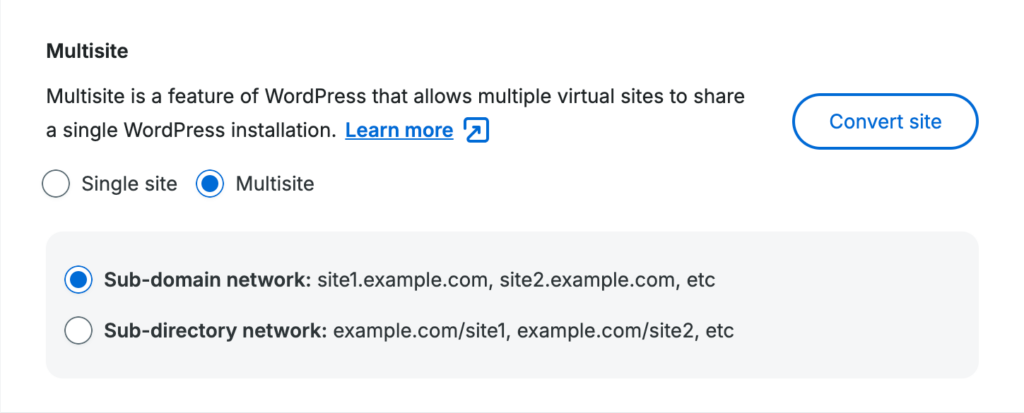Click the bold Sub-directory network label

pos(215,330)
